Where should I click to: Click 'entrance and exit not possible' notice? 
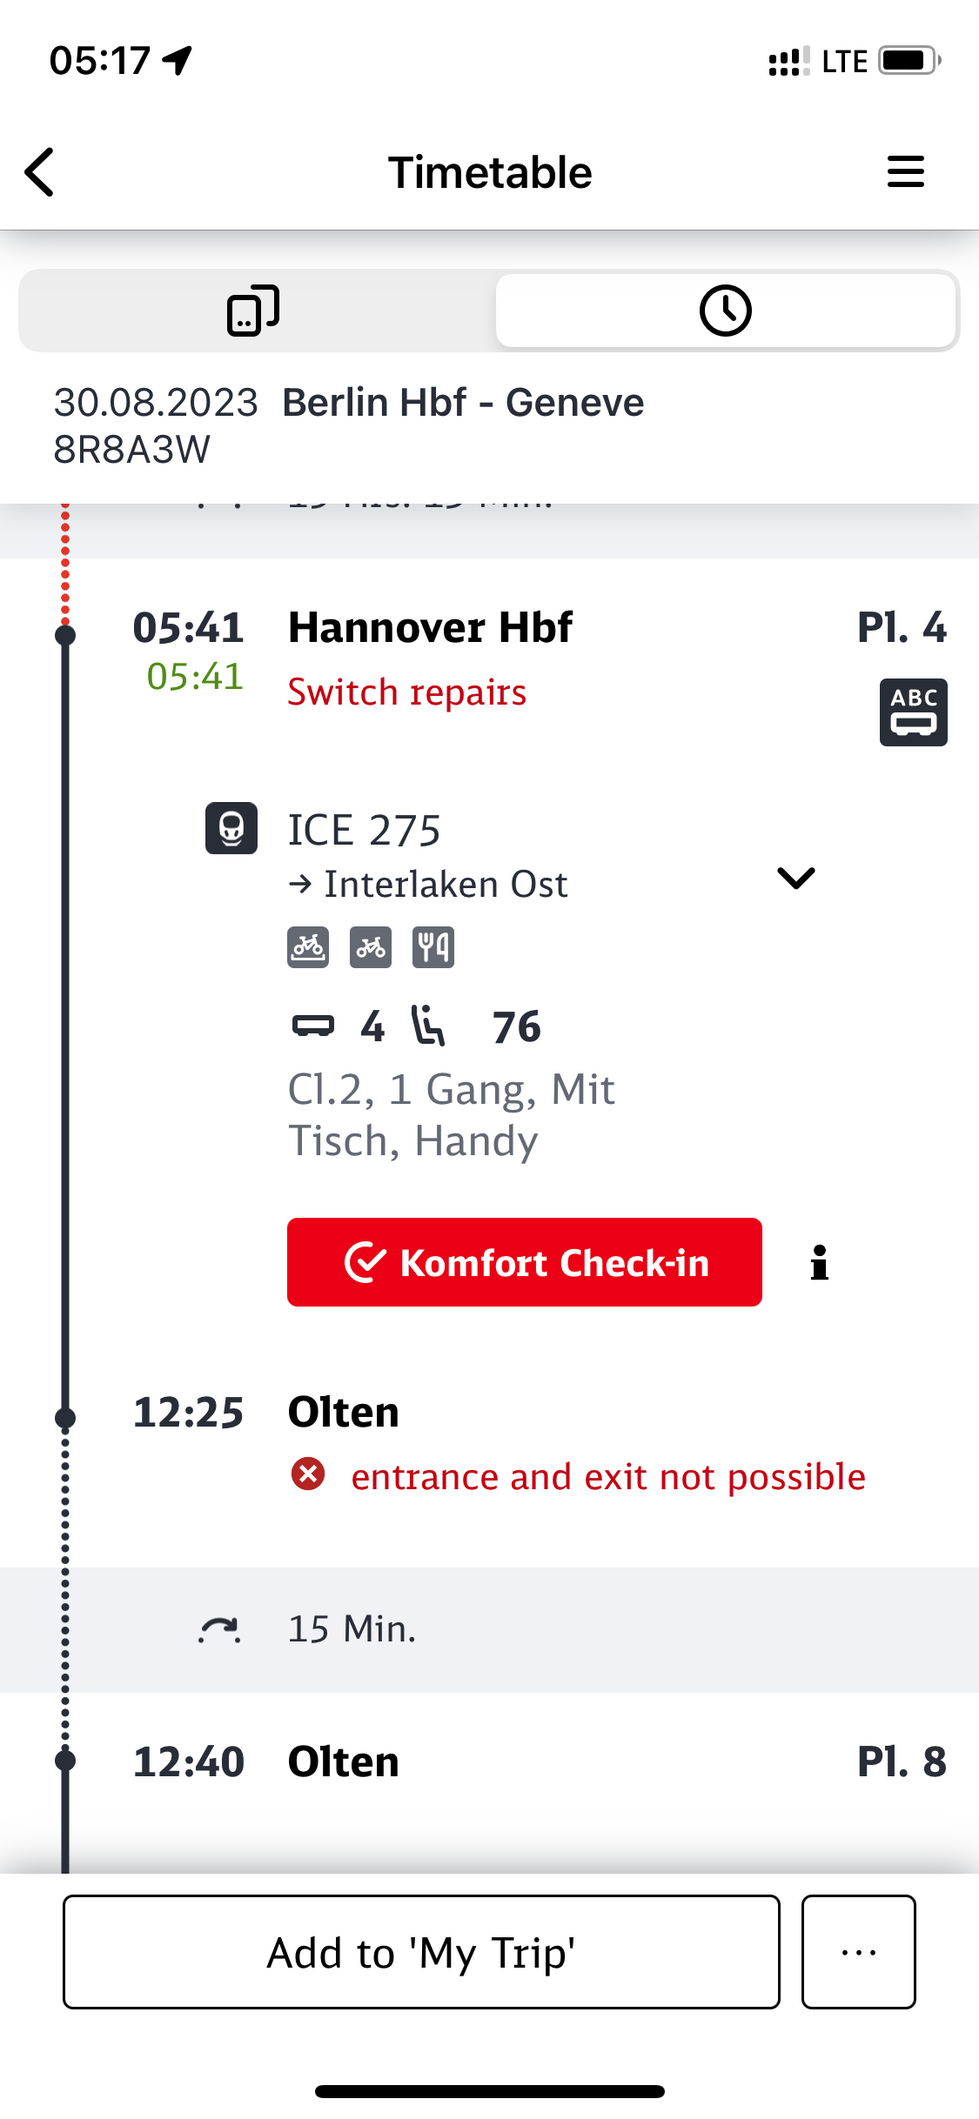click(608, 1477)
